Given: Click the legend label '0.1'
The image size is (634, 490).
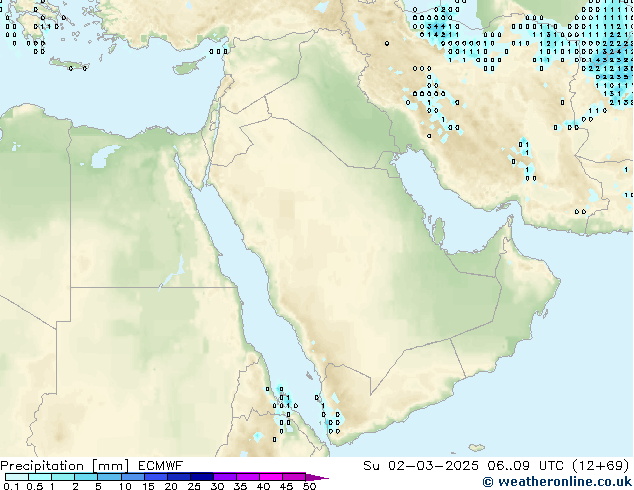Looking at the screenshot, I should point(11,486).
